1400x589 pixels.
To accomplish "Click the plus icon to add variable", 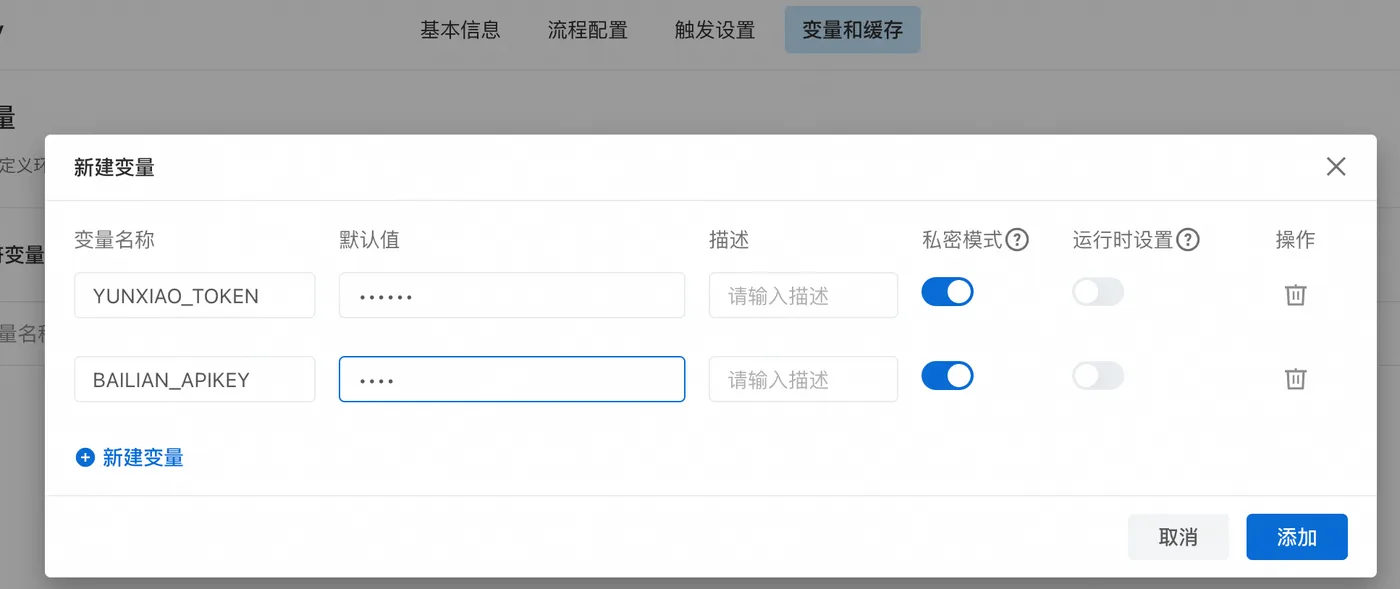I will 85,458.
